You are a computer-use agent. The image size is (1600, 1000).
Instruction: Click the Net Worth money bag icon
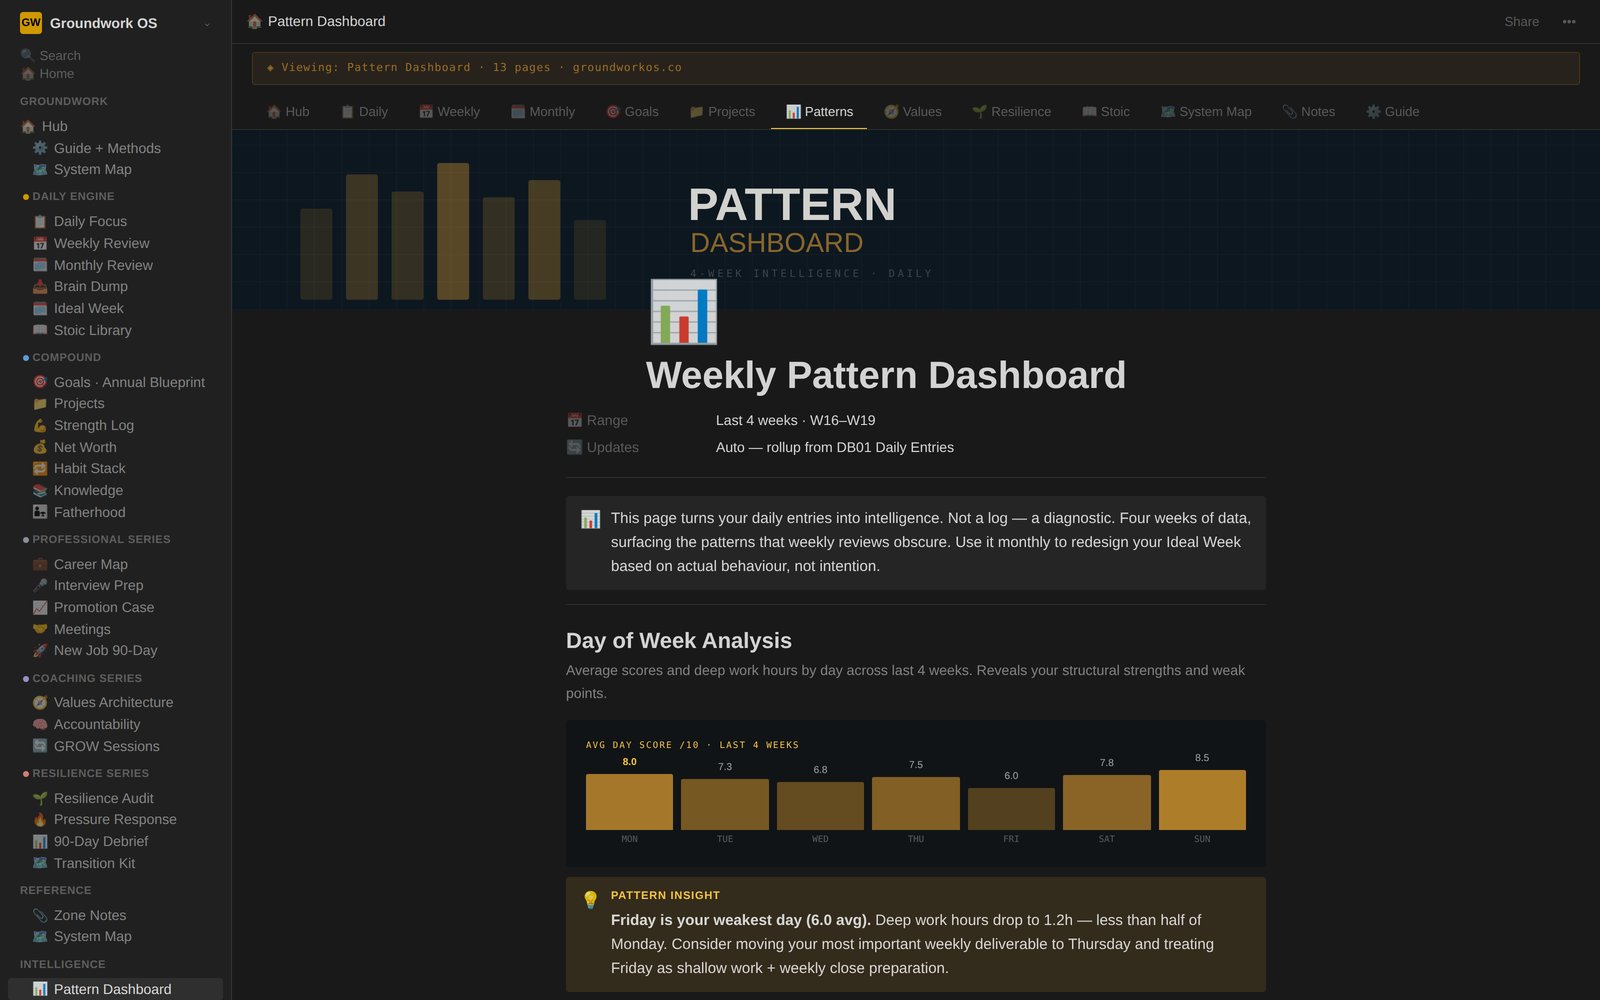click(40, 447)
